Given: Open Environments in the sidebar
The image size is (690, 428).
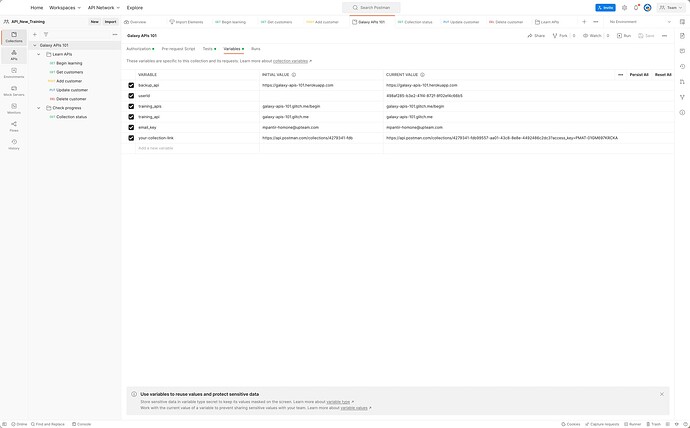Looking at the screenshot, I should click(14, 73).
